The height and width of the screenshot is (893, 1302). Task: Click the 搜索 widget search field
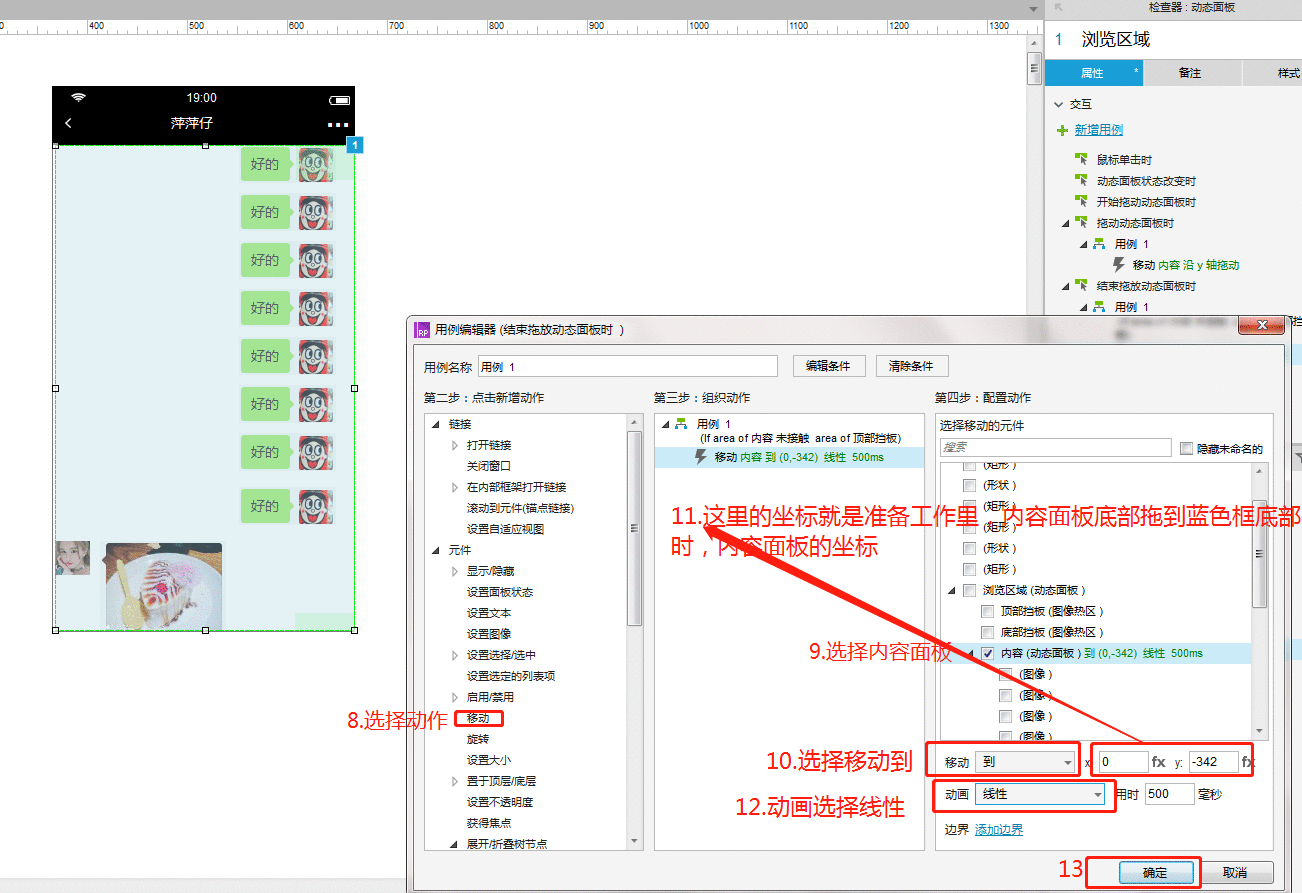click(x=1056, y=448)
